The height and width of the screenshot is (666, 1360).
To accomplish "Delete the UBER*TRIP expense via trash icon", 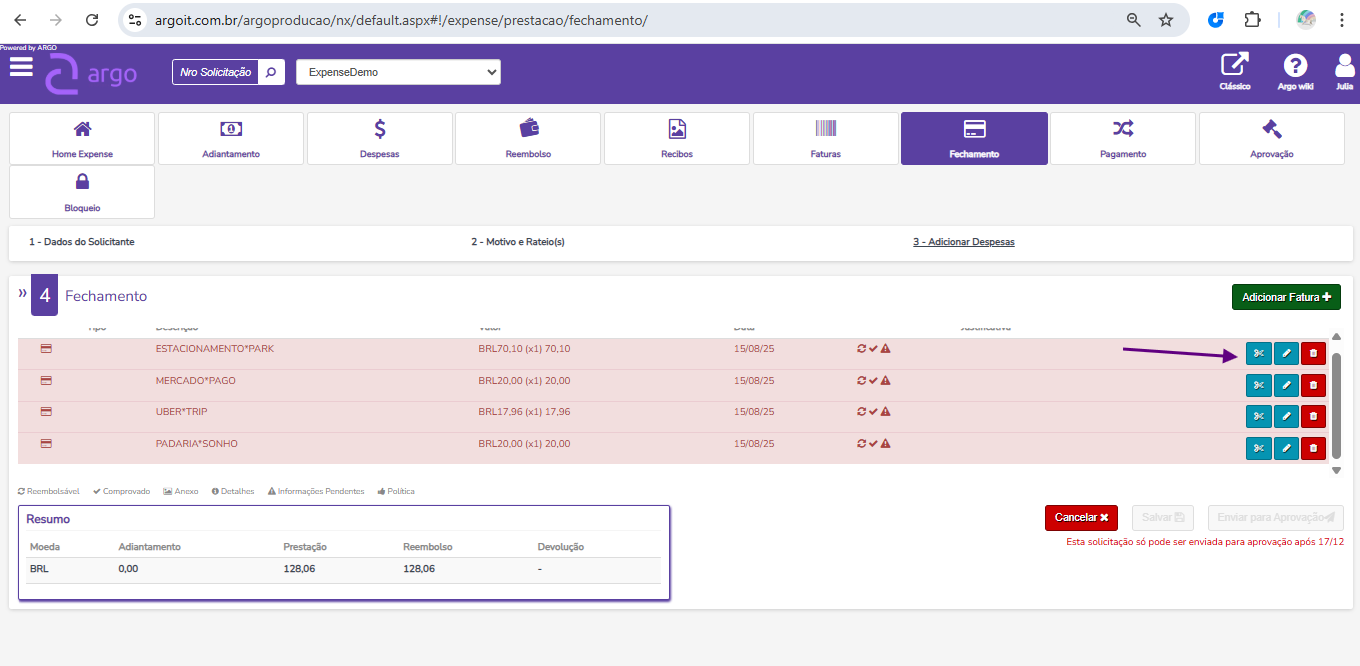I will pyautogui.click(x=1313, y=416).
